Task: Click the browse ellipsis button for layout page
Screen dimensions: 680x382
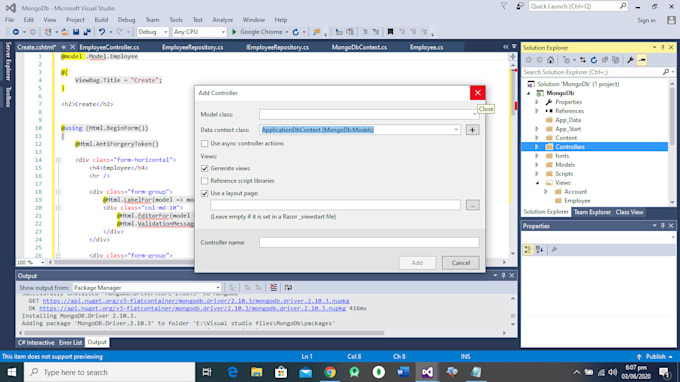Action: tap(472, 205)
